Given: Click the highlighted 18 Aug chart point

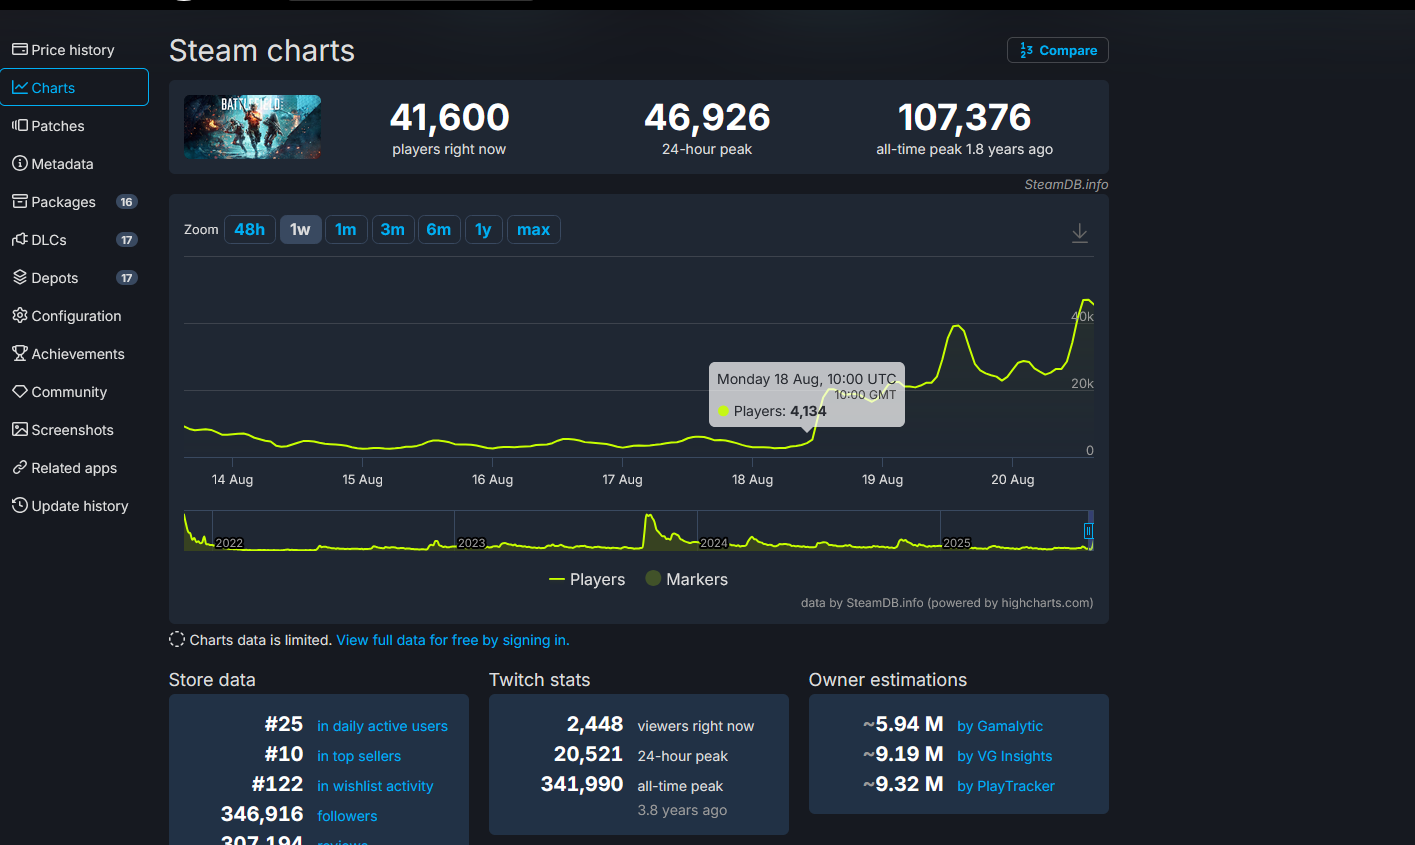Looking at the screenshot, I should click(x=806, y=441).
